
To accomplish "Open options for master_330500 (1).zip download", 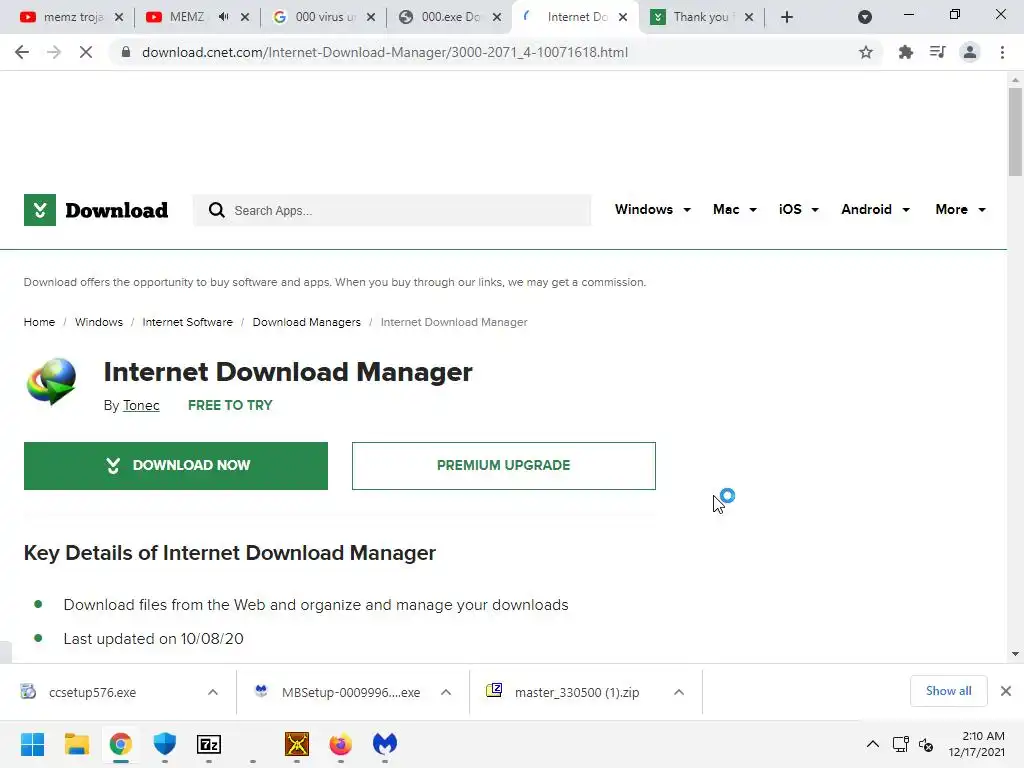I will 679,692.
